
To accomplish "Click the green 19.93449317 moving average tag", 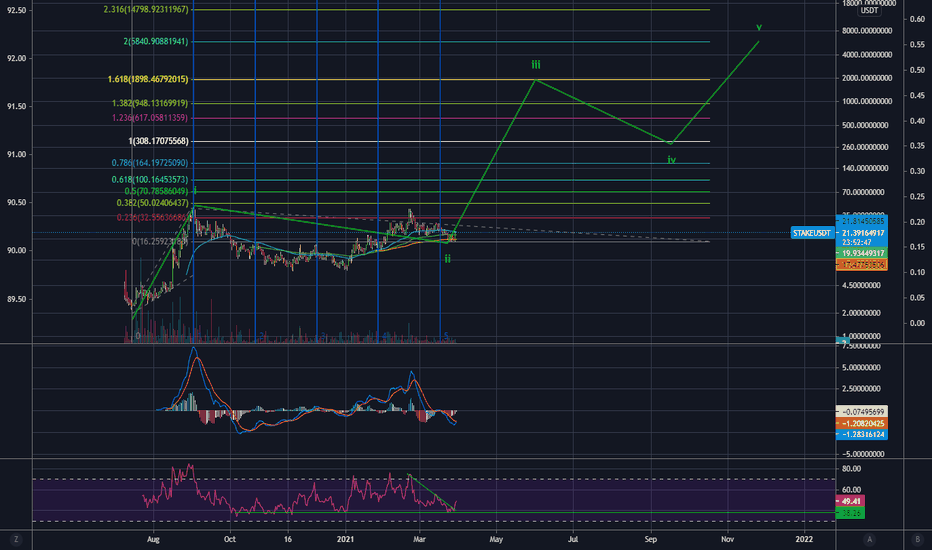I will 861,253.
